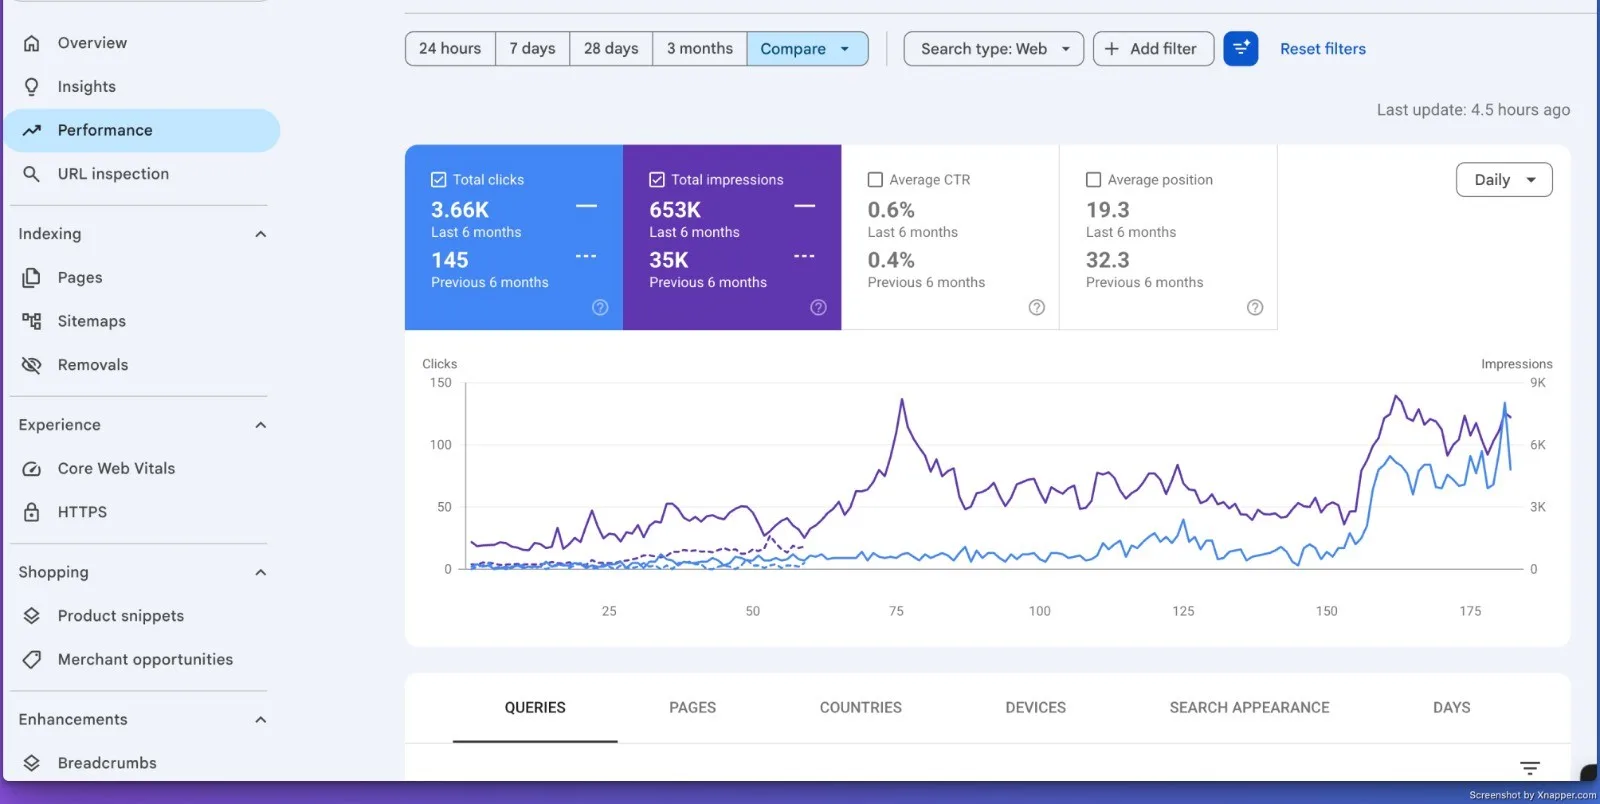
Task: Click the Breadcrumbs layers icon
Action: click(x=32, y=763)
